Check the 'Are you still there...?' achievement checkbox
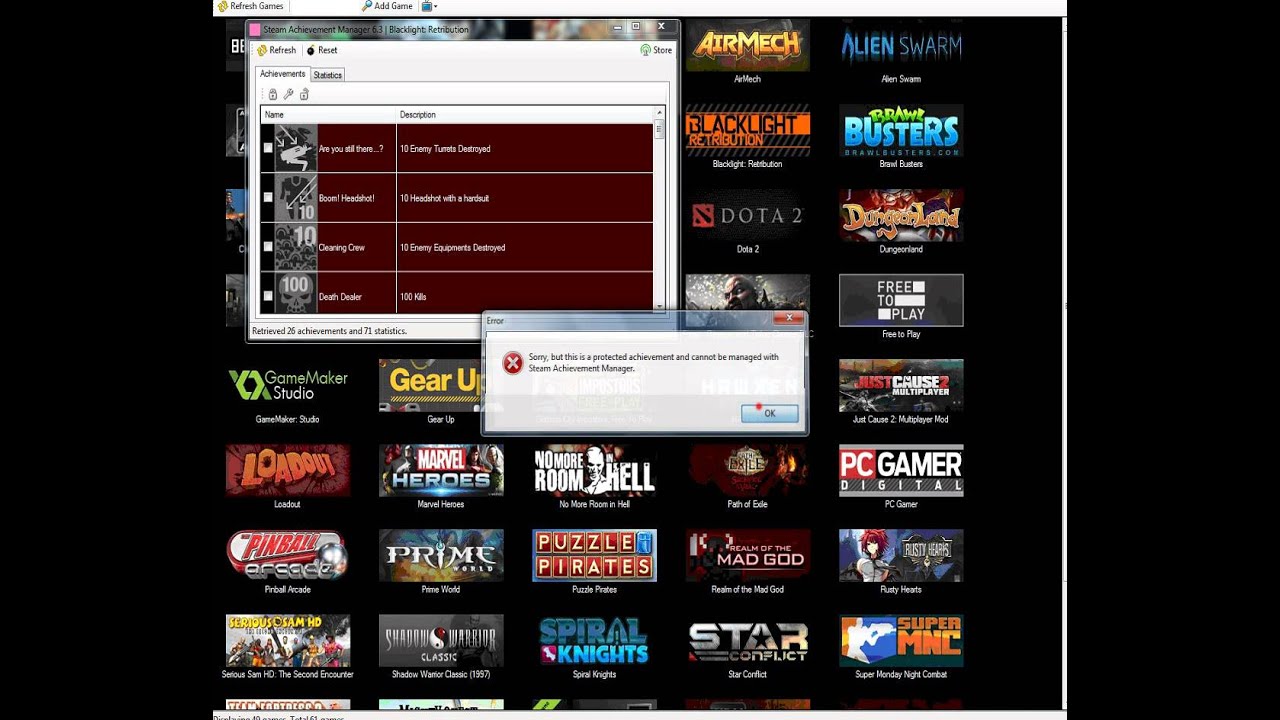 pos(268,148)
